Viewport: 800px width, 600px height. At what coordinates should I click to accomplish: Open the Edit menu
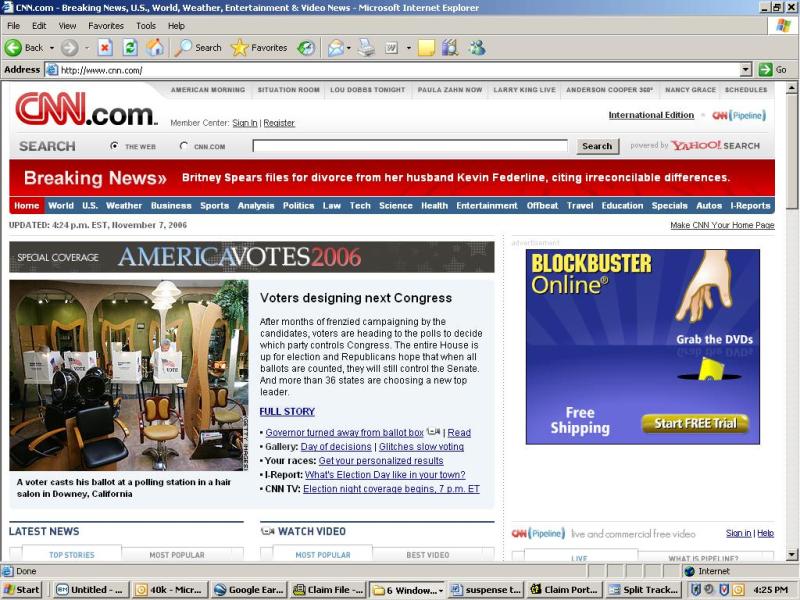click(x=39, y=26)
